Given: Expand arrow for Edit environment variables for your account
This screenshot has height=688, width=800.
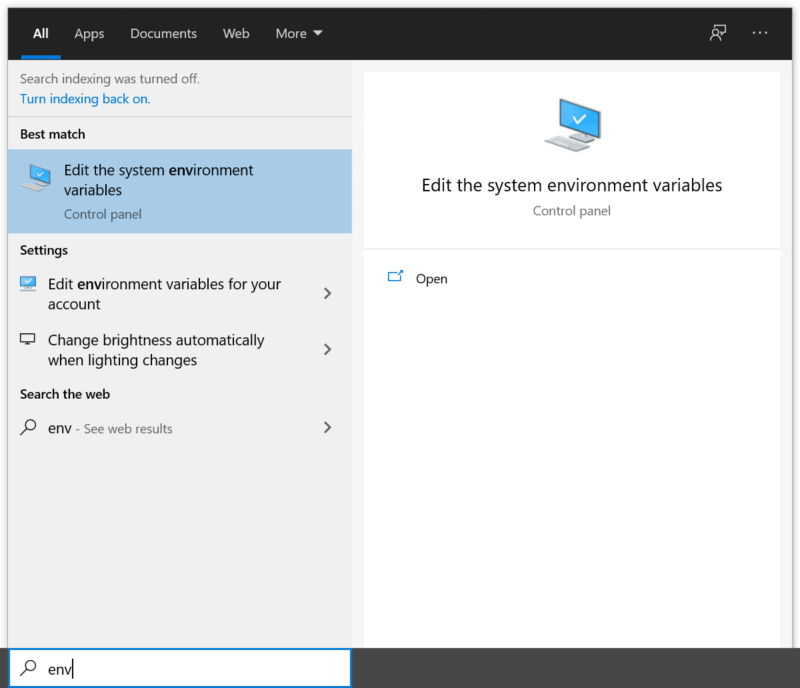Looking at the screenshot, I should click(328, 293).
